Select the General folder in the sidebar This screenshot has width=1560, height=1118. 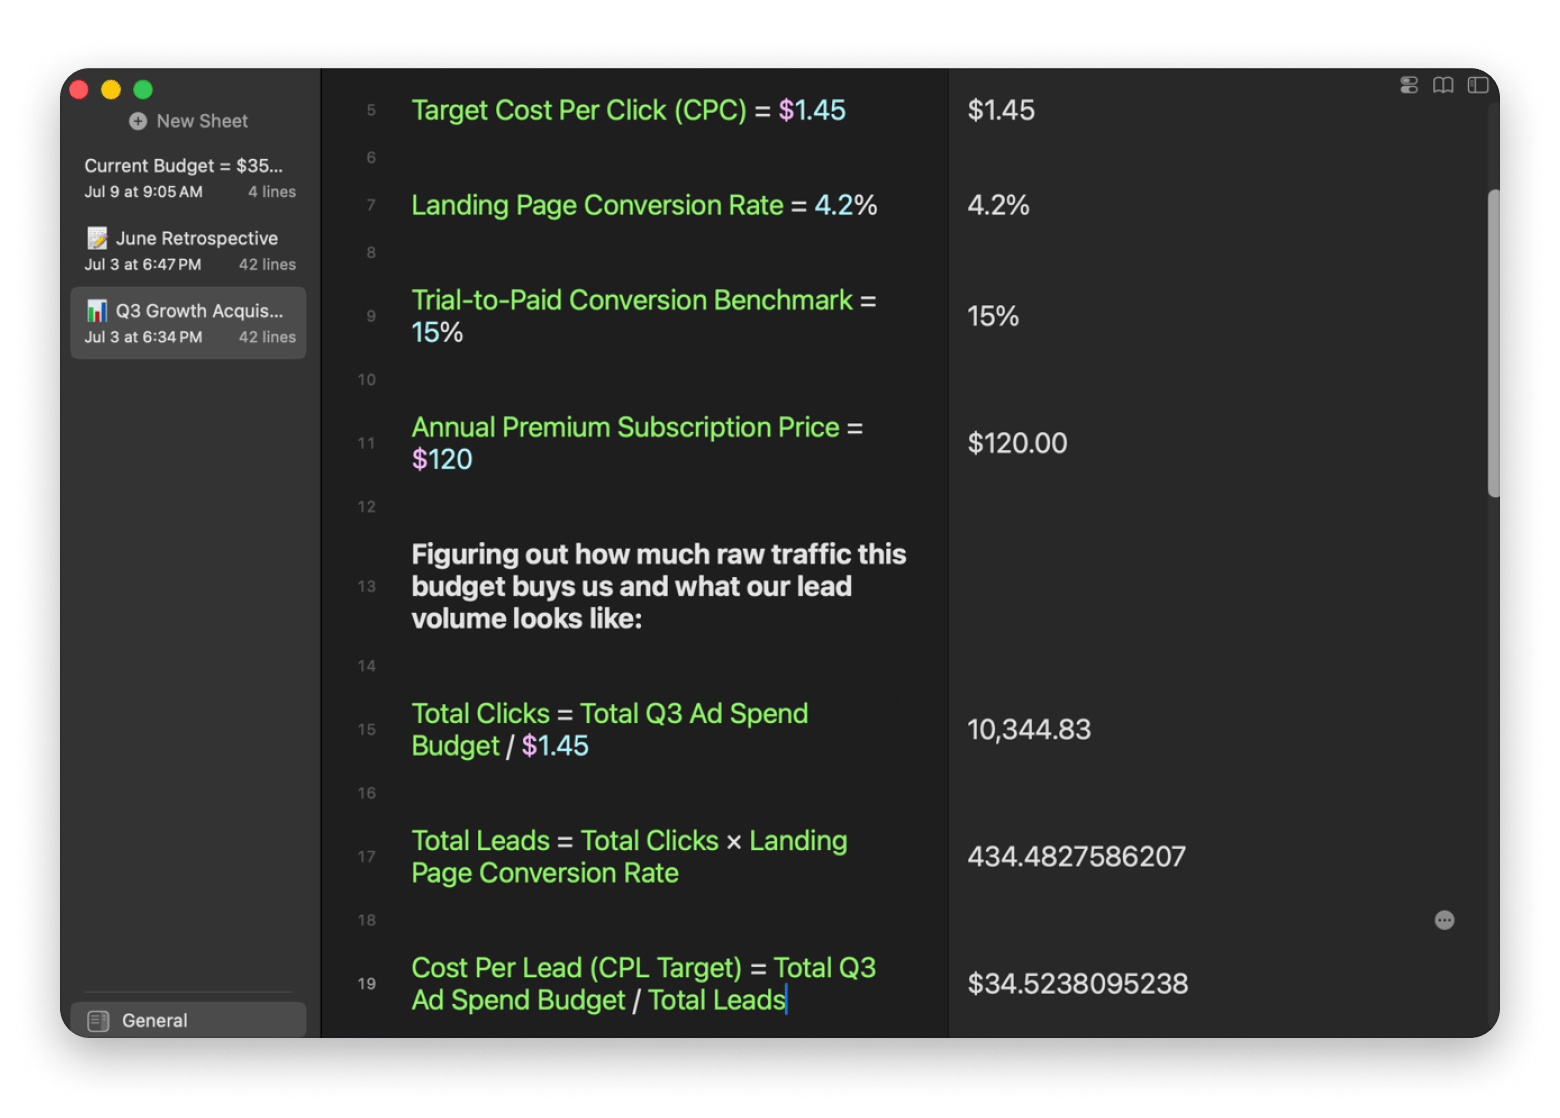pyautogui.click(x=188, y=1020)
